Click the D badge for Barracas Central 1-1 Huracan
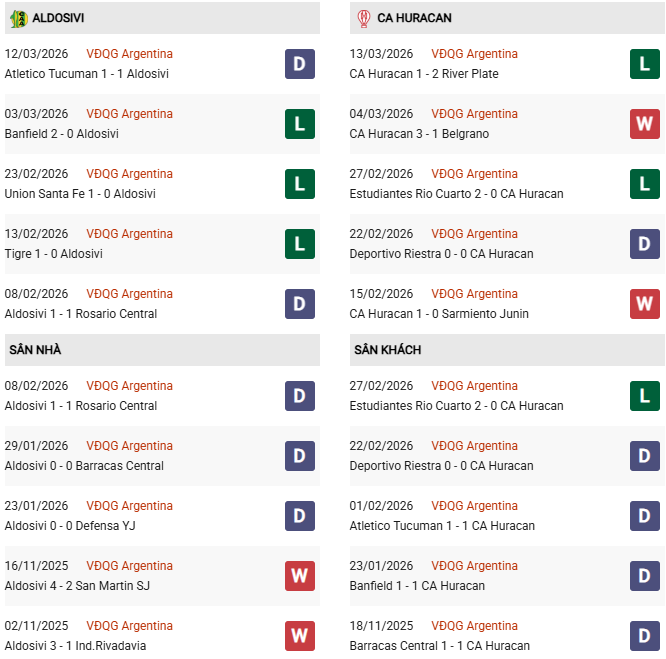666x659 pixels. (x=645, y=636)
